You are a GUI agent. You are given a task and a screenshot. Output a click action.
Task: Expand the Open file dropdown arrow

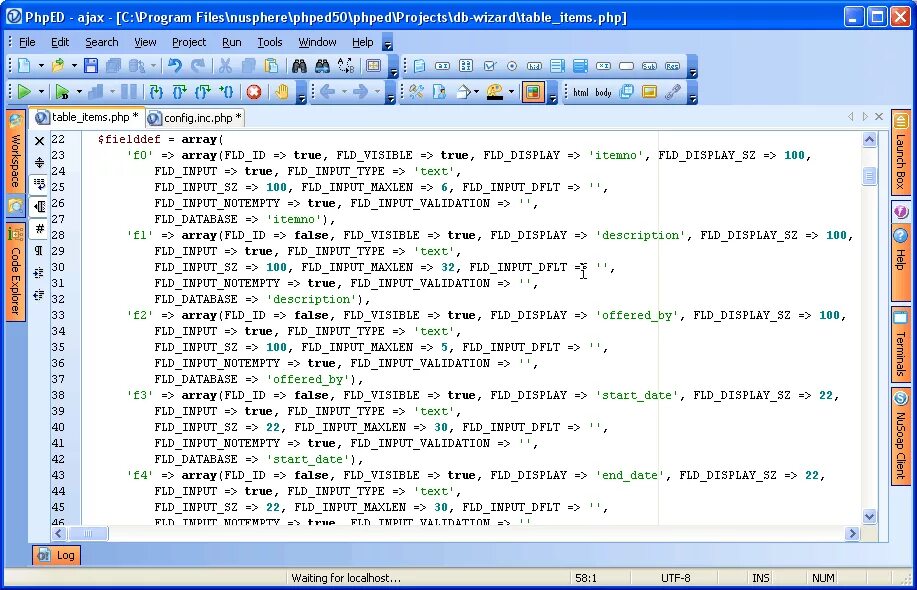[x=74, y=65]
